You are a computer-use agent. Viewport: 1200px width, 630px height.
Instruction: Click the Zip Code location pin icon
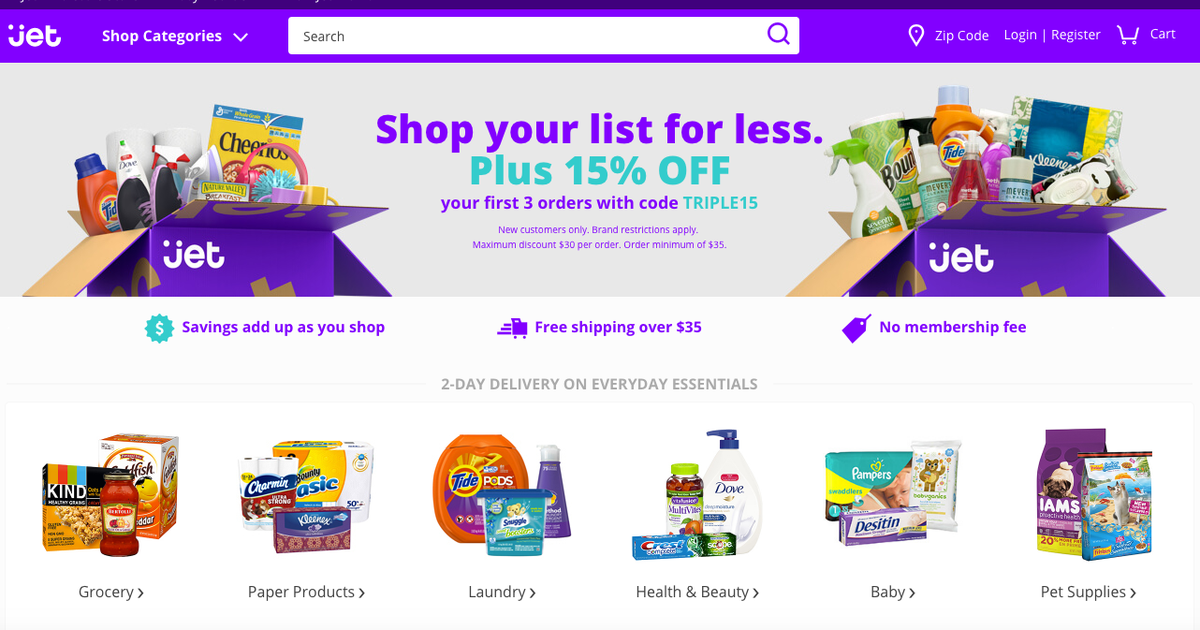[916, 36]
